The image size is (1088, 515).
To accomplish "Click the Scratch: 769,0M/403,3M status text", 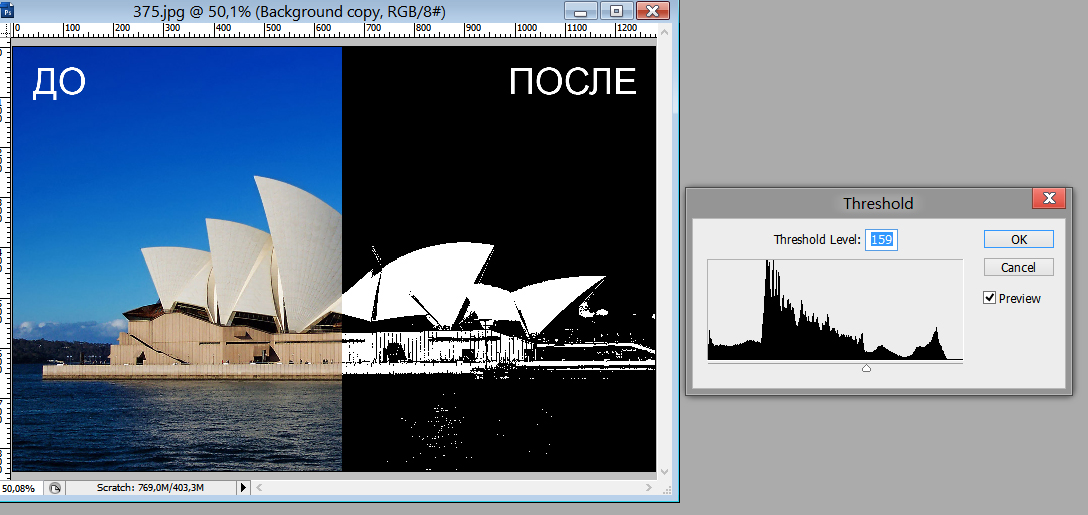I will [x=151, y=488].
